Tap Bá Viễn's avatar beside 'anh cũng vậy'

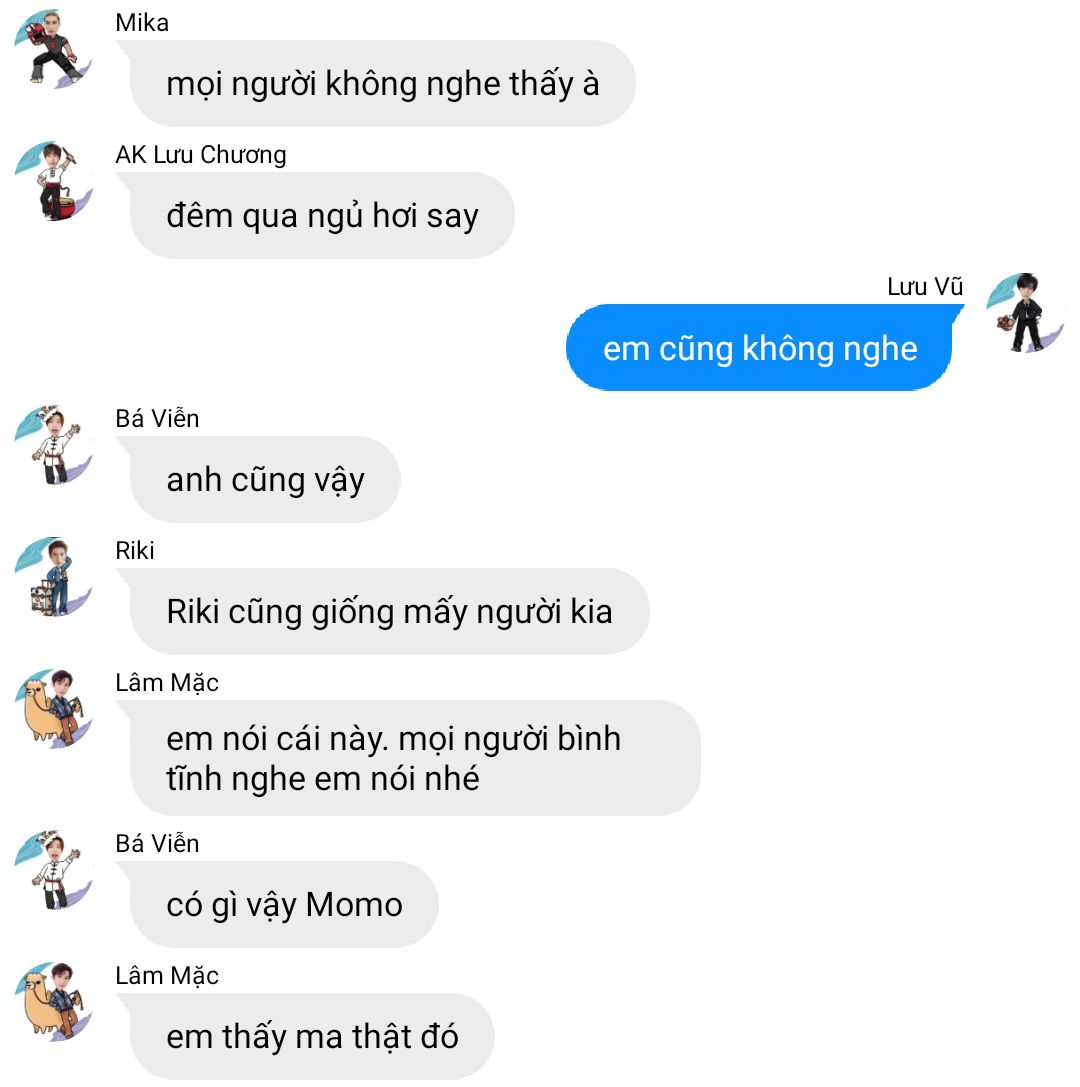point(53,445)
